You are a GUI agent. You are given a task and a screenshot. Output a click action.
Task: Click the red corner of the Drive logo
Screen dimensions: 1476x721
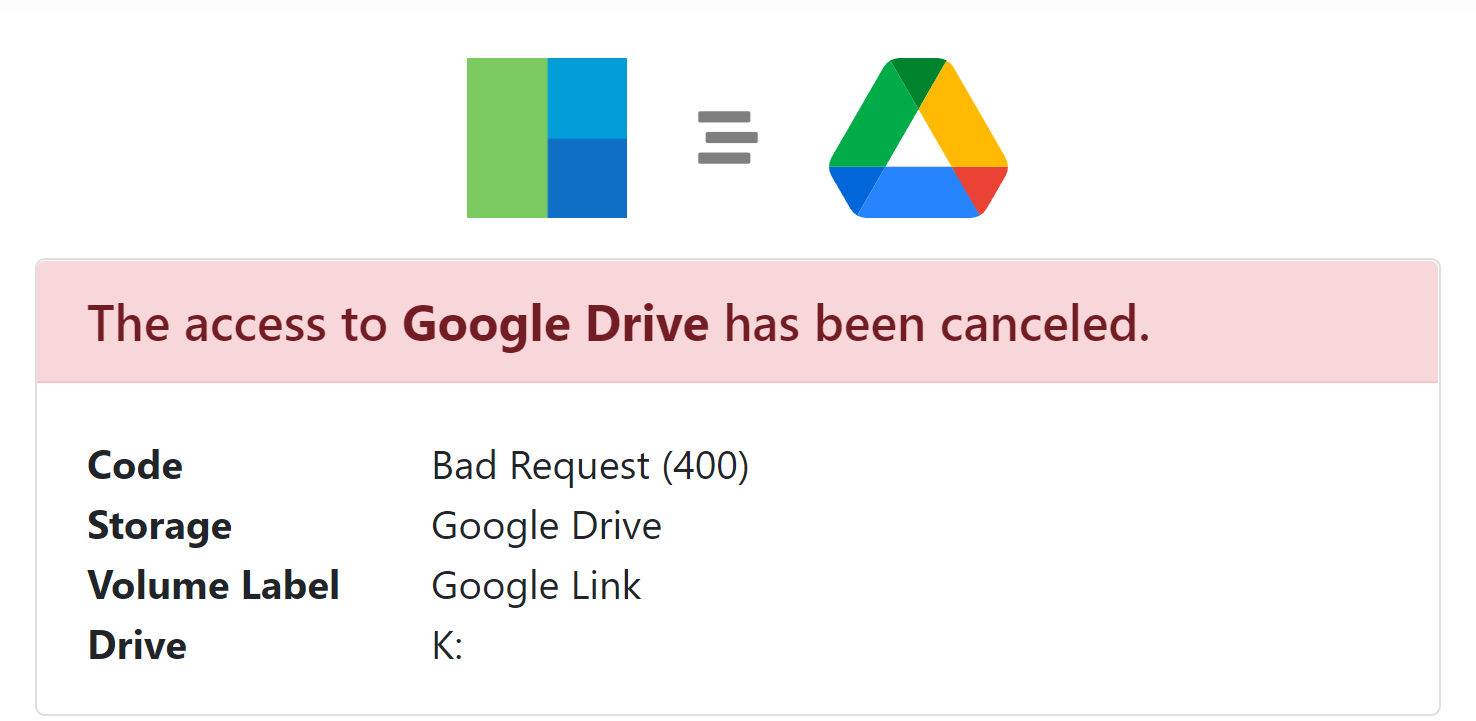click(982, 186)
